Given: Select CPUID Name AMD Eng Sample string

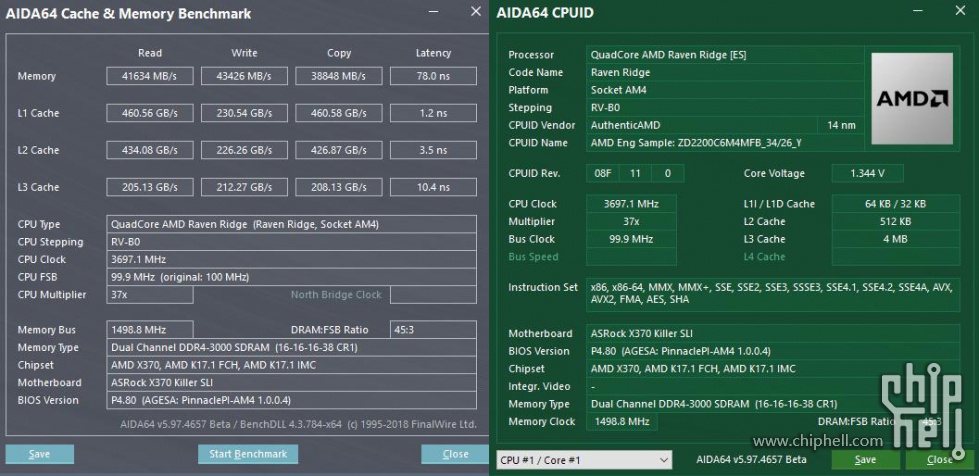Looking at the screenshot, I should pos(725,142).
